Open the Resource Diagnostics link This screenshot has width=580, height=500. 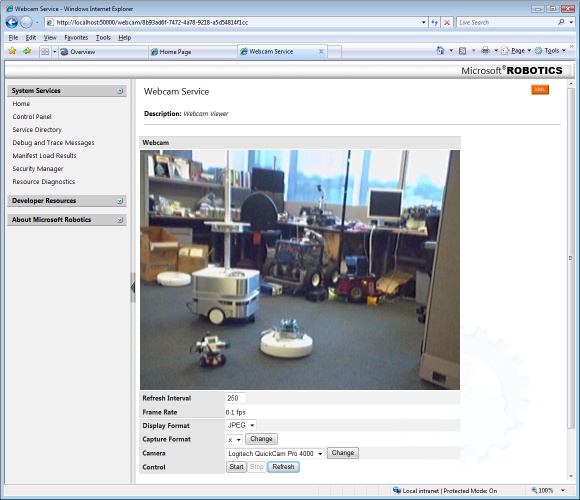[44, 182]
